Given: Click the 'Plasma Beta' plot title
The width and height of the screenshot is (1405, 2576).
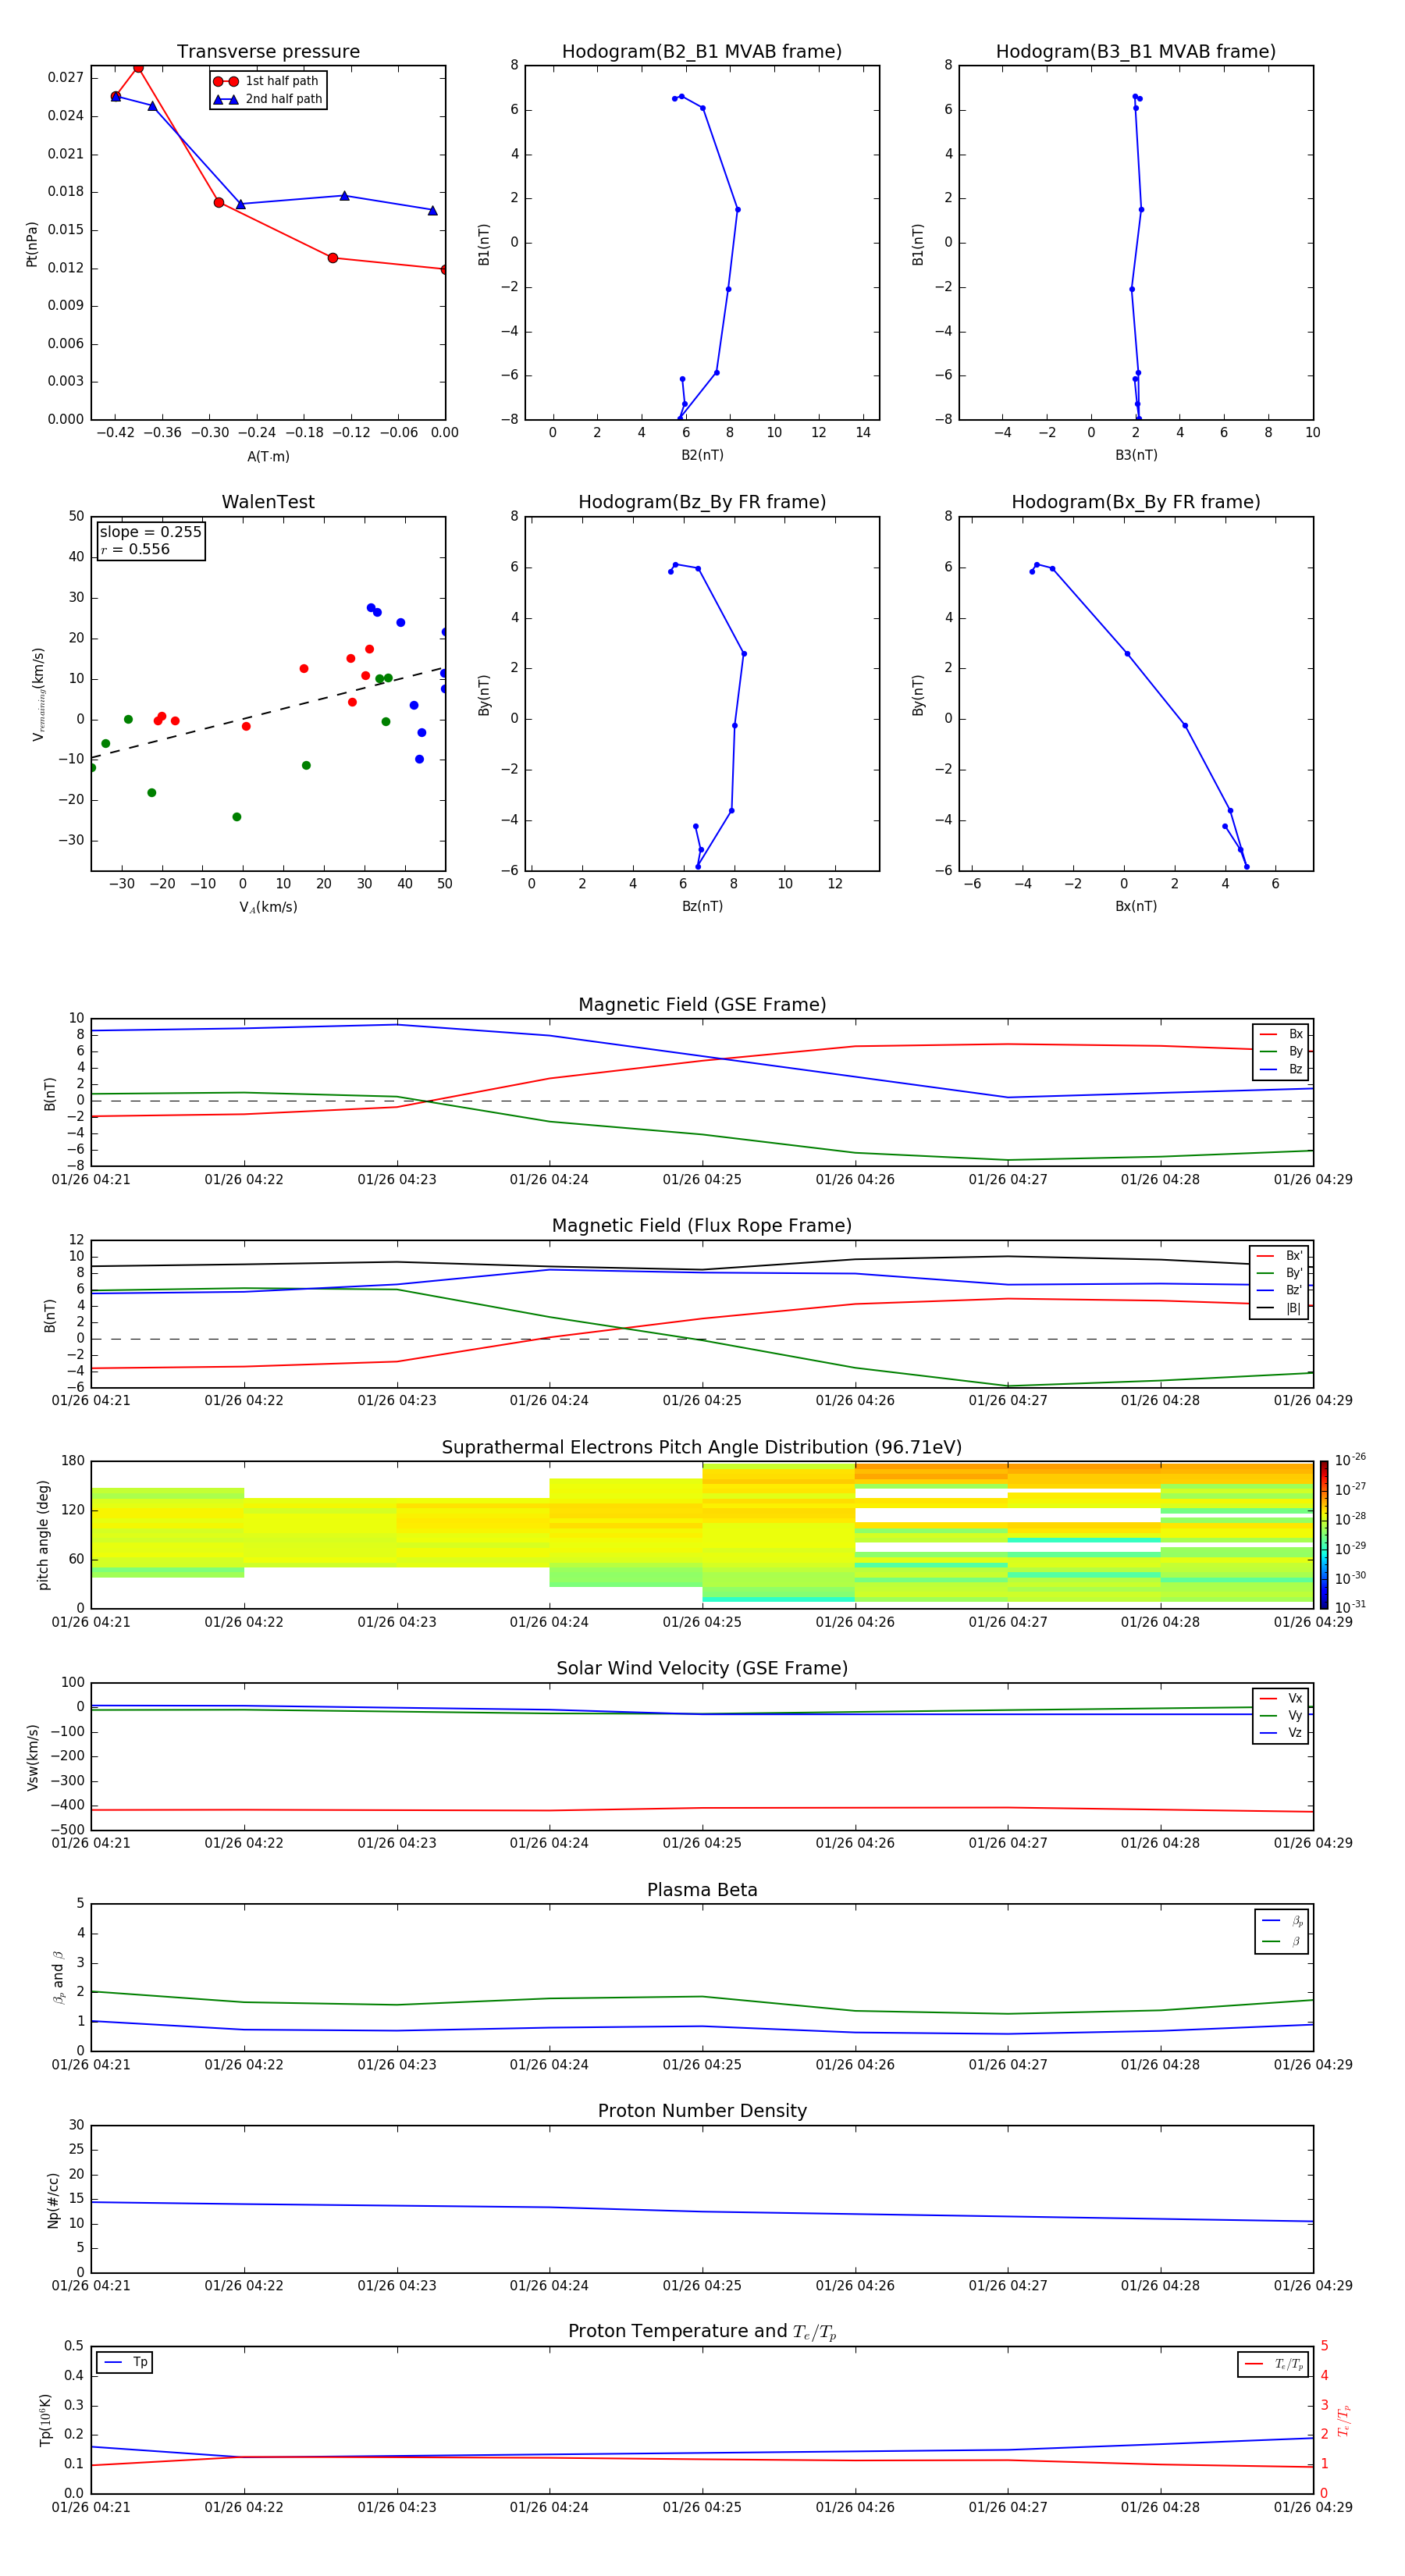Looking at the screenshot, I should tap(702, 1891).
